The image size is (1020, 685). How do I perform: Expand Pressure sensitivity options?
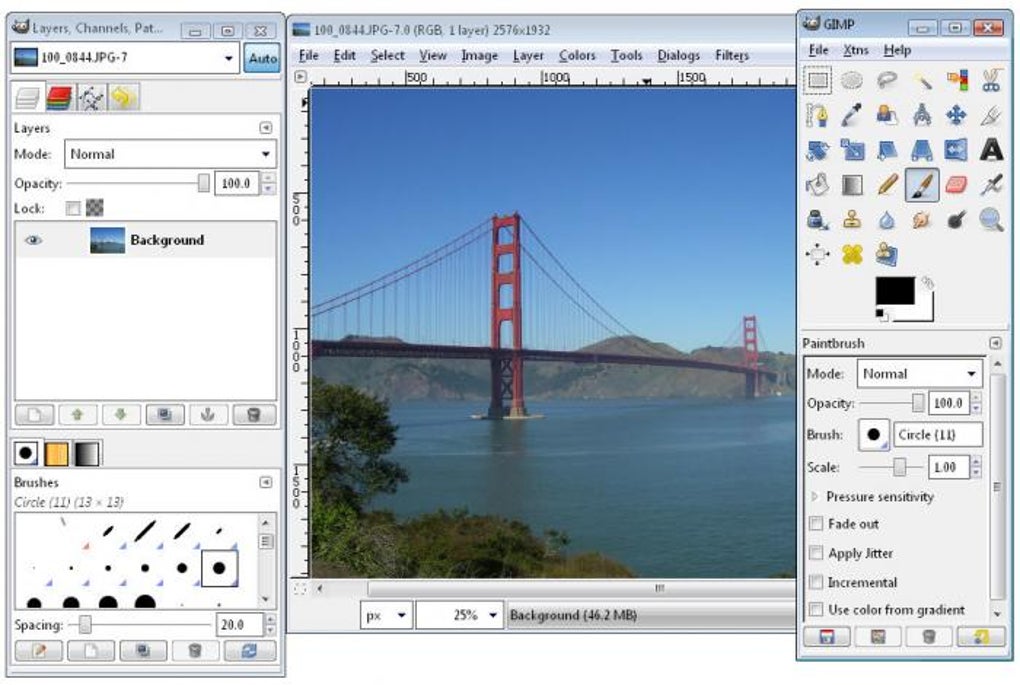click(814, 496)
